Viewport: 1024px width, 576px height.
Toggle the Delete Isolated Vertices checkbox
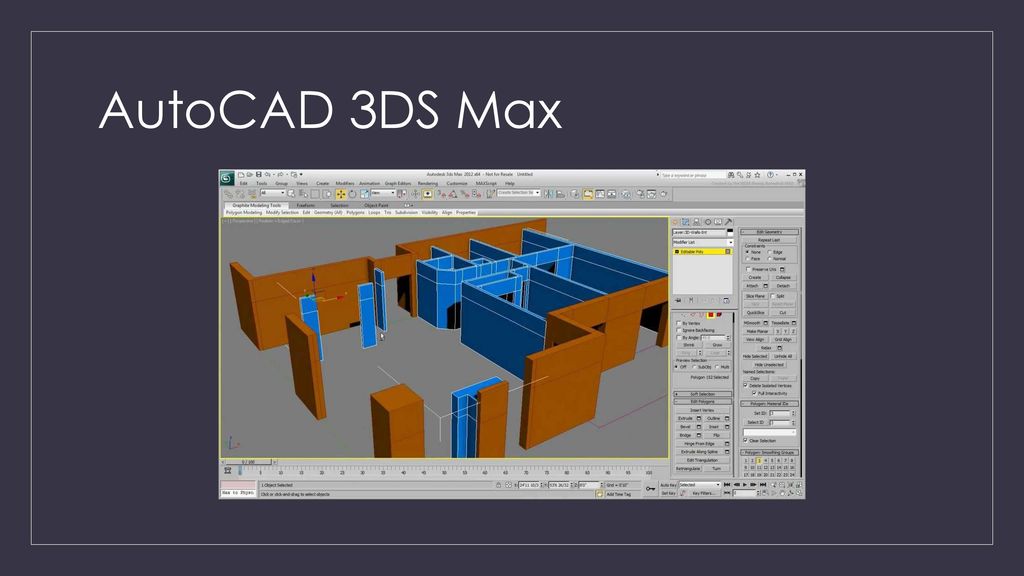pos(746,385)
